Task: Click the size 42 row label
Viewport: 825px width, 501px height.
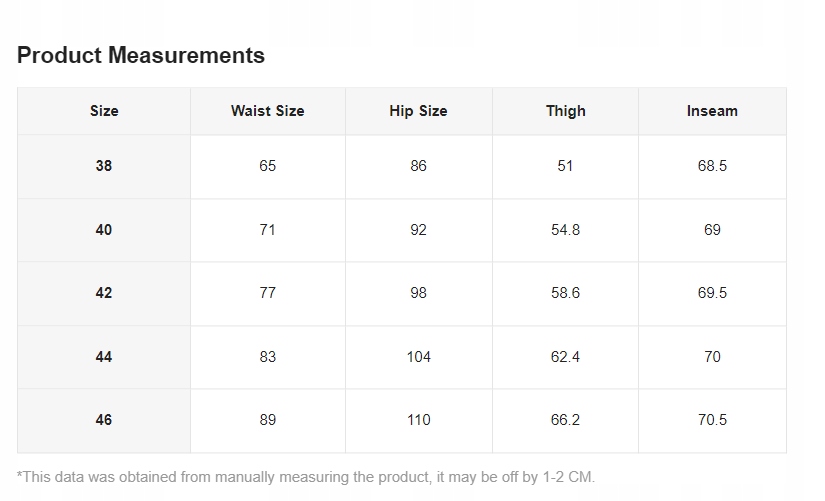Action: click(x=104, y=293)
